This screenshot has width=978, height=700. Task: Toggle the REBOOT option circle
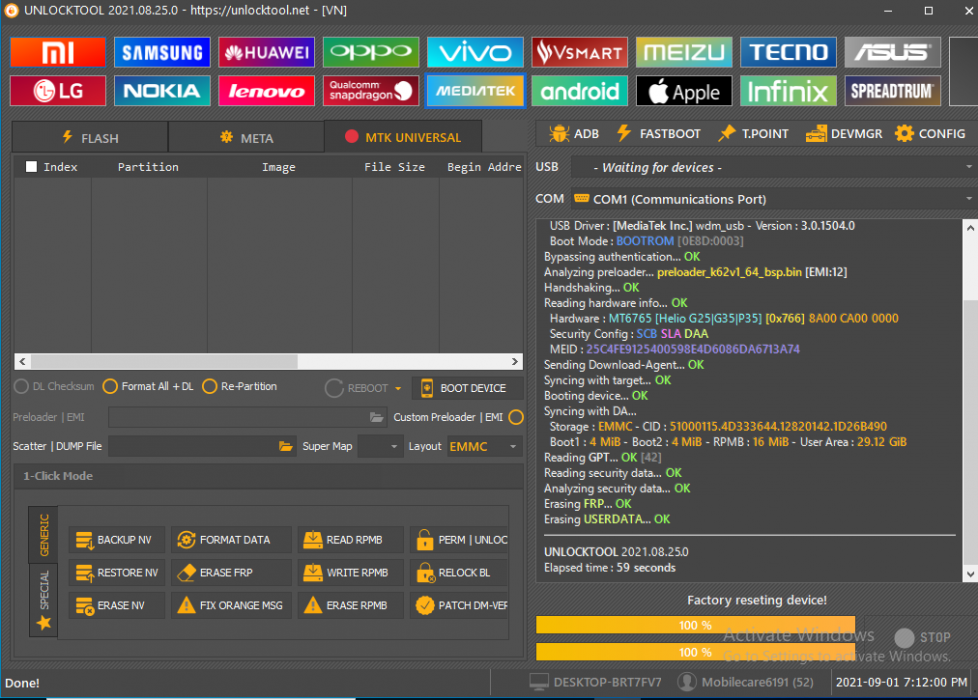[x=334, y=388]
